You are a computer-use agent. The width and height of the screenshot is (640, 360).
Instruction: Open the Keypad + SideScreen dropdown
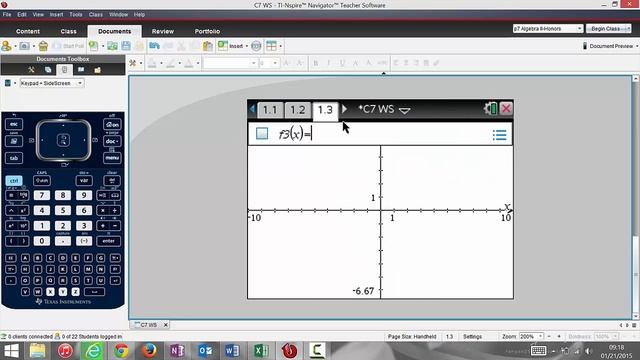(x=52, y=83)
